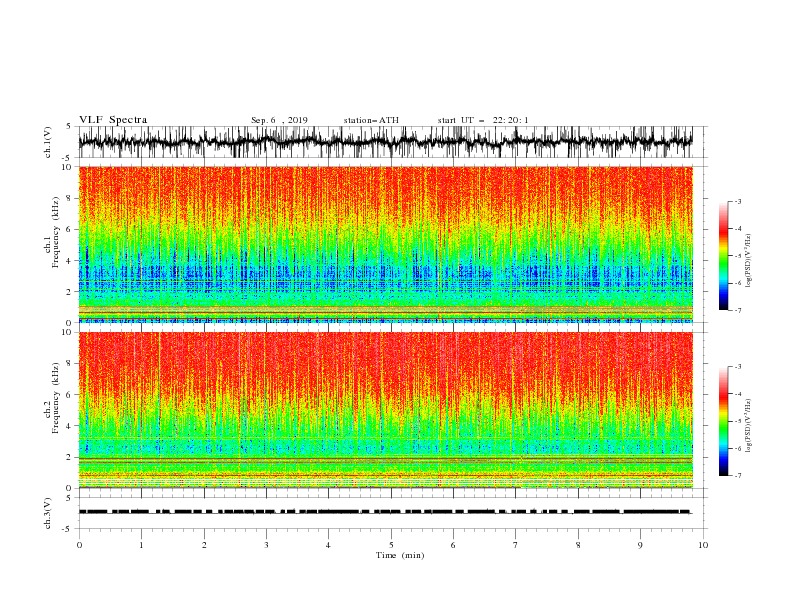Click the "4" kHz tick on ch.1 axis
This screenshot has width=792, height=612.
pyautogui.click(x=69, y=261)
